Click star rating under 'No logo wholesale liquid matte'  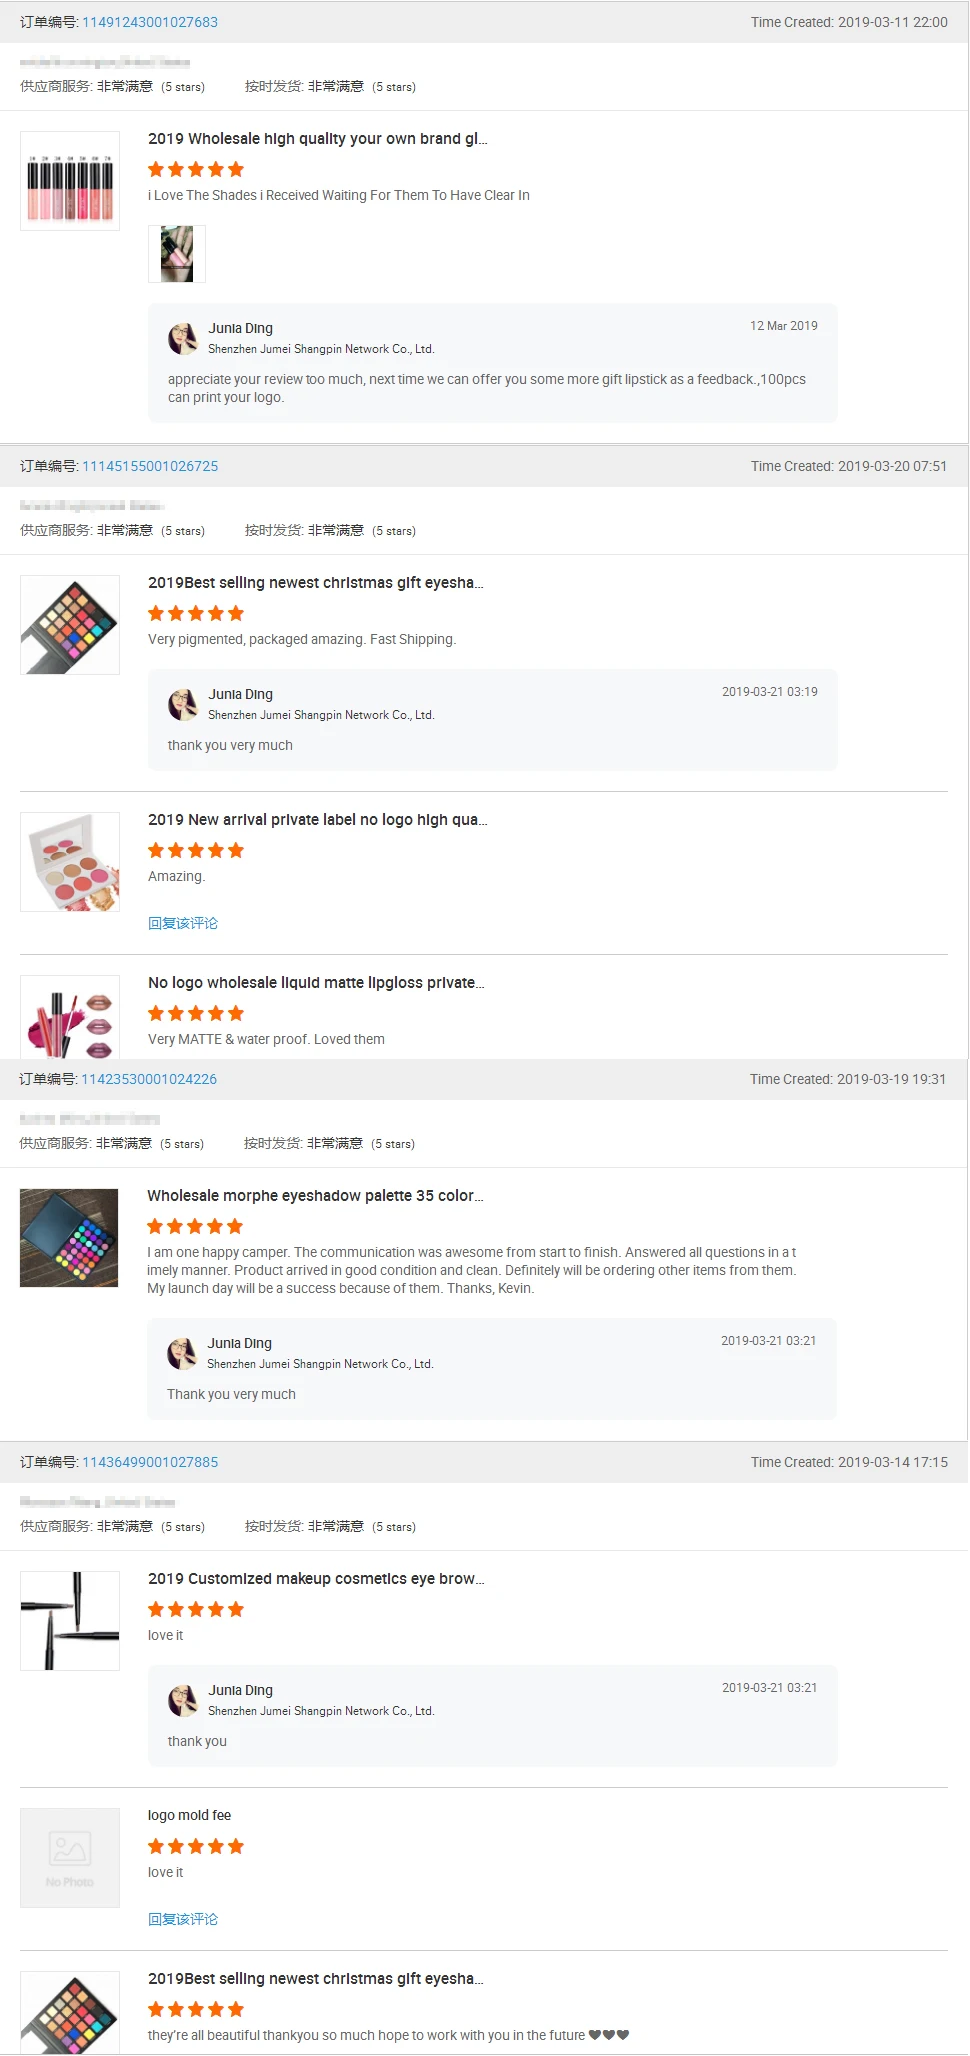pyautogui.click(x=196, y=1014)
